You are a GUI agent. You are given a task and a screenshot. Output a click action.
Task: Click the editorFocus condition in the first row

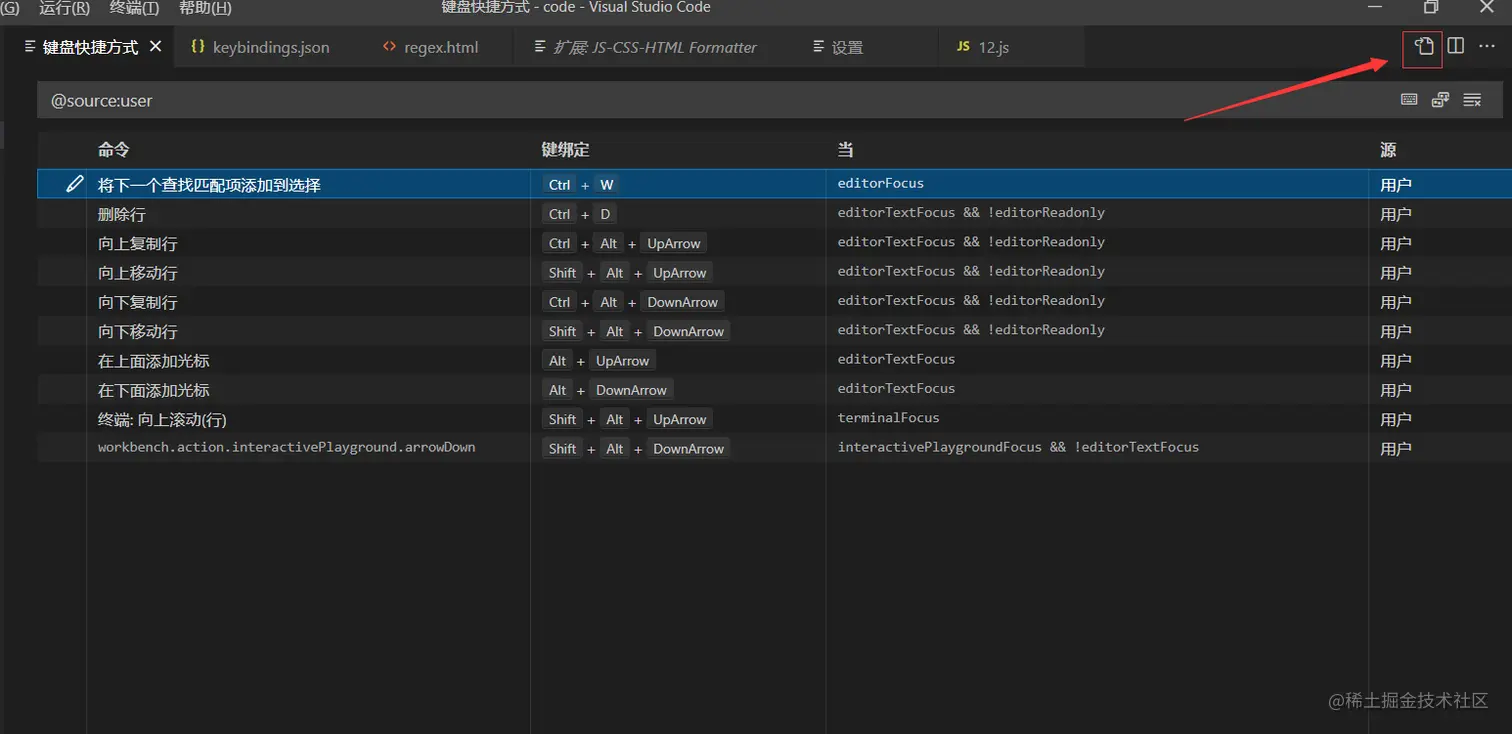click(881, 183)
